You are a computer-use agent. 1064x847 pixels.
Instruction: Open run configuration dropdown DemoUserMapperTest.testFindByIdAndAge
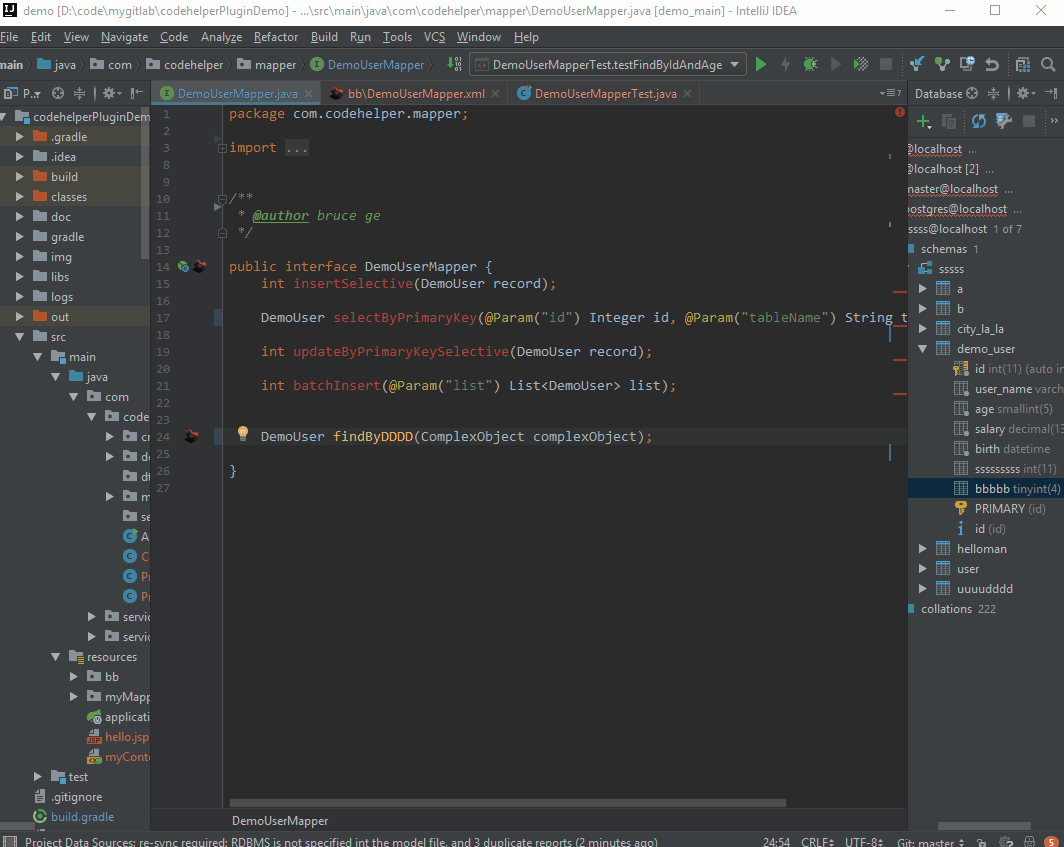coord(608,64)
